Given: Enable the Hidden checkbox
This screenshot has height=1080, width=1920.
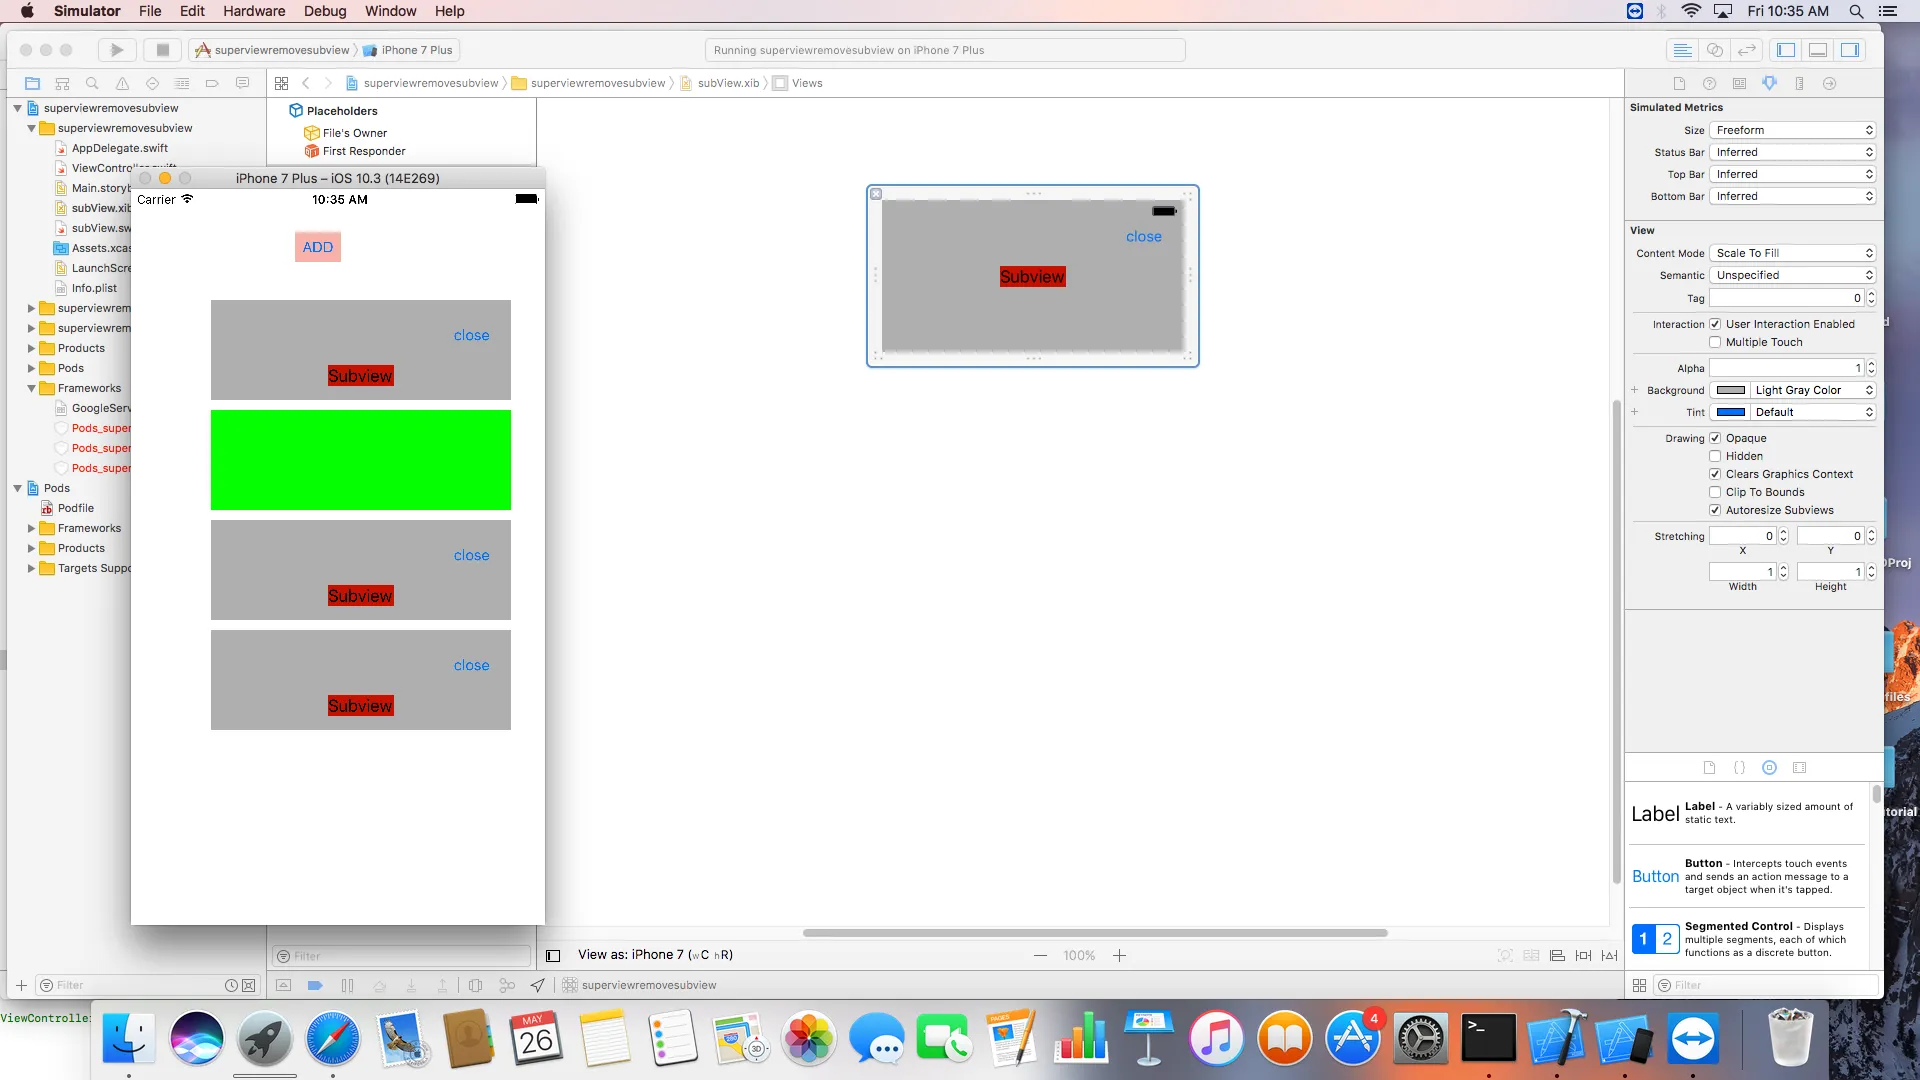Looking at the screenshot, I should (x=1715, y=456).
